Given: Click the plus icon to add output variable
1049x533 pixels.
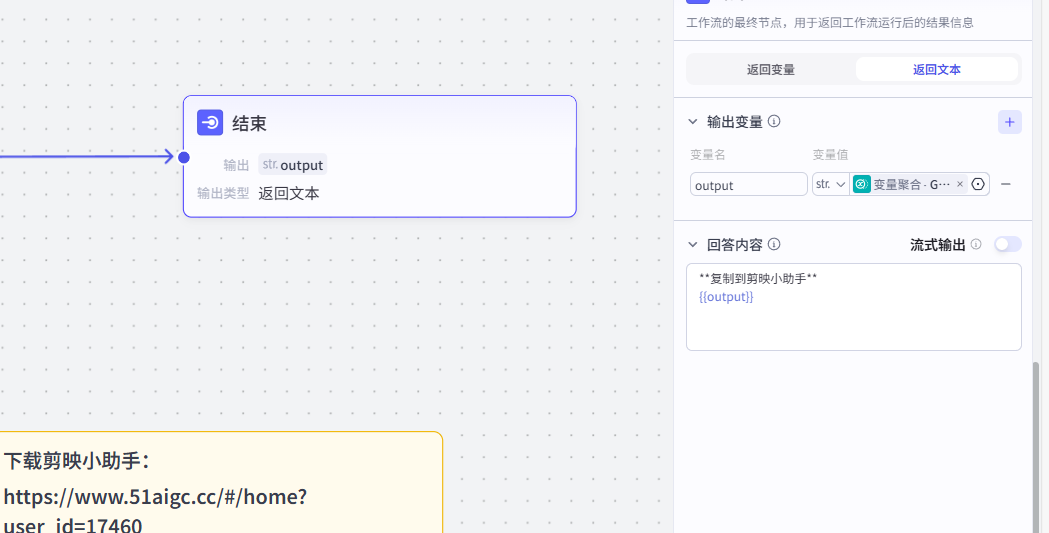Looking at the screenshot, I should click(1009, 122).
